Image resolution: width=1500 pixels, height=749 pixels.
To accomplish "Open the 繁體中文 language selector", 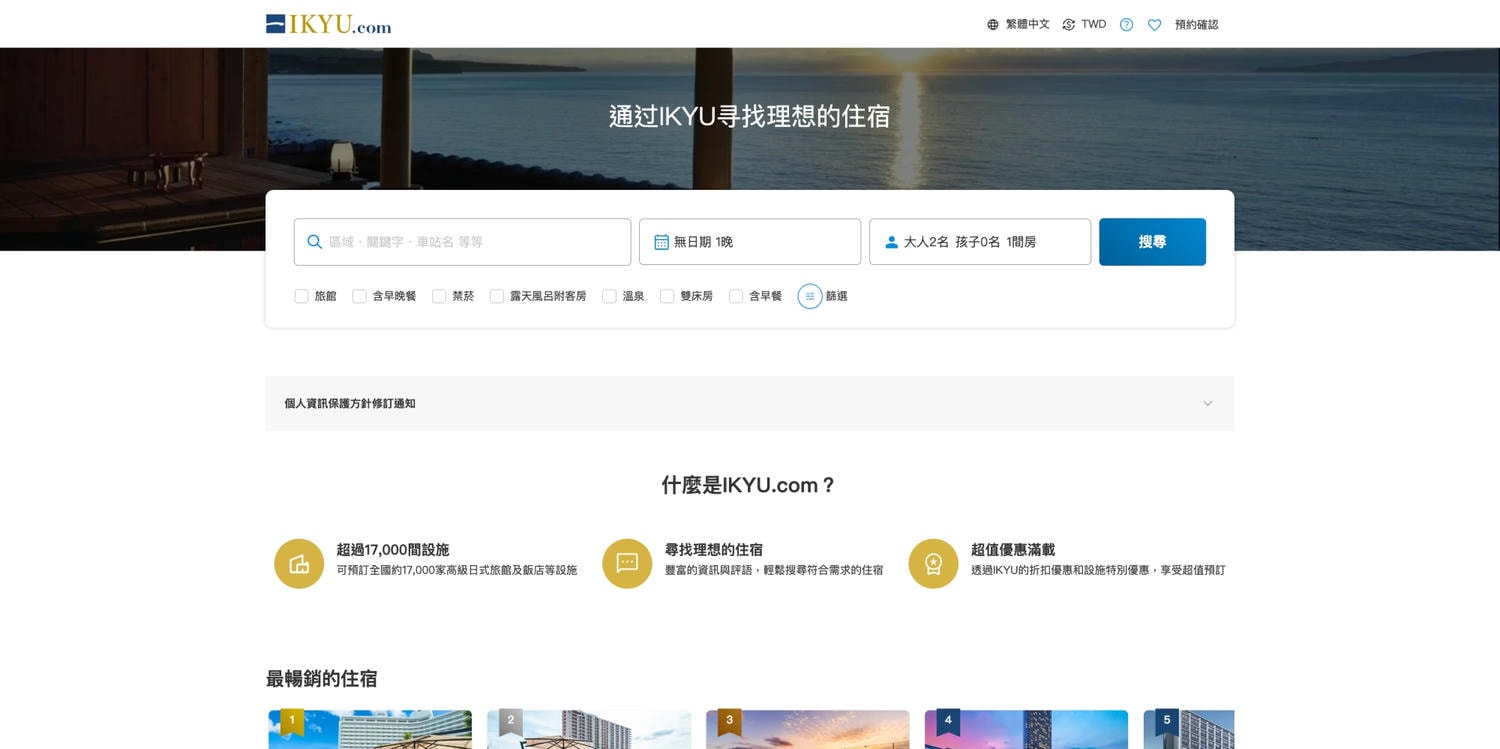I will point(1018,25).
